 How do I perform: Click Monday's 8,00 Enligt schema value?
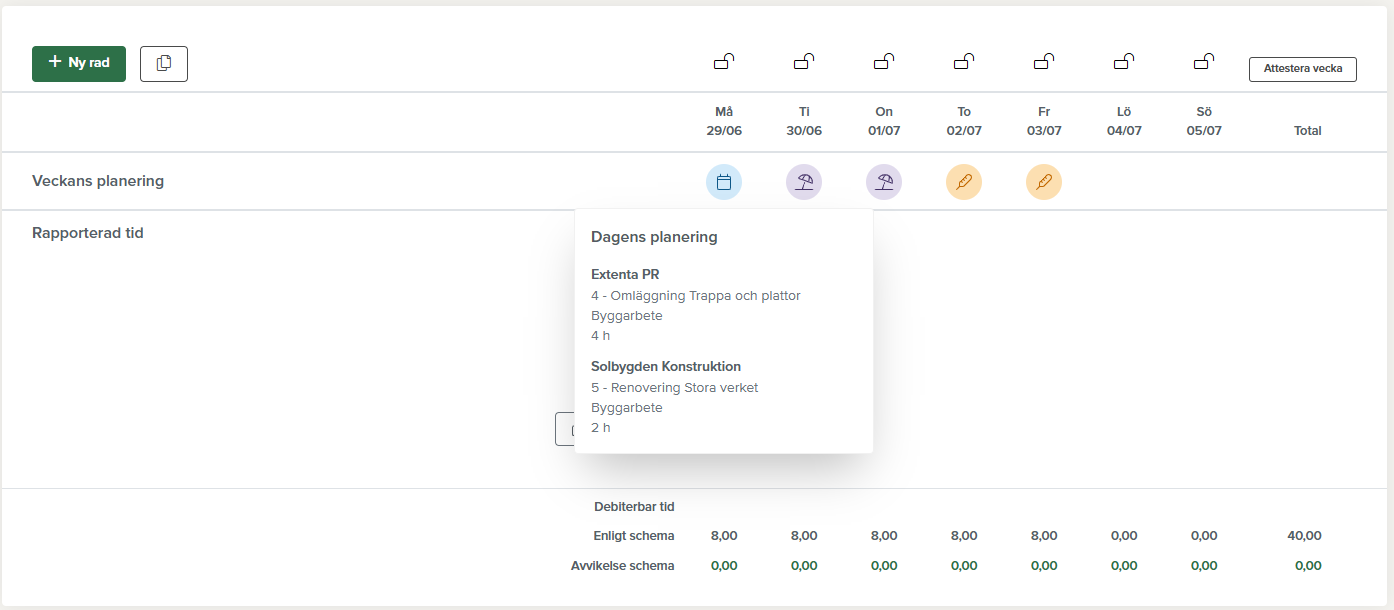click(724, 536)
